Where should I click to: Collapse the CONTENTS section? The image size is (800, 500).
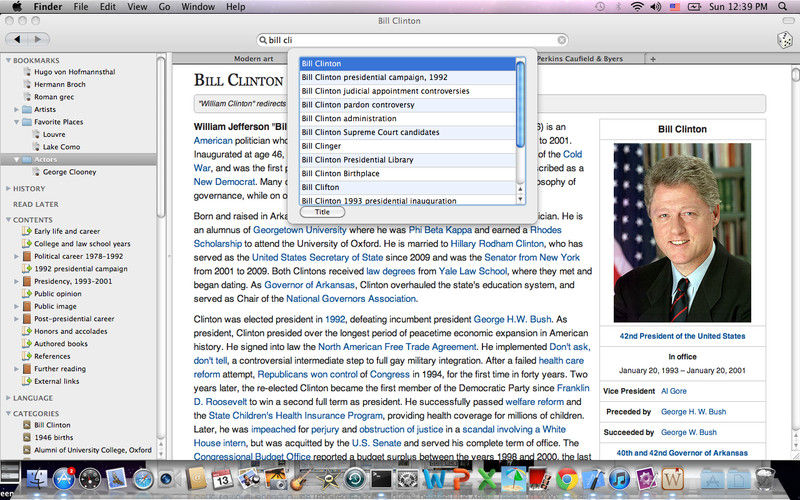tap(8, 219)
